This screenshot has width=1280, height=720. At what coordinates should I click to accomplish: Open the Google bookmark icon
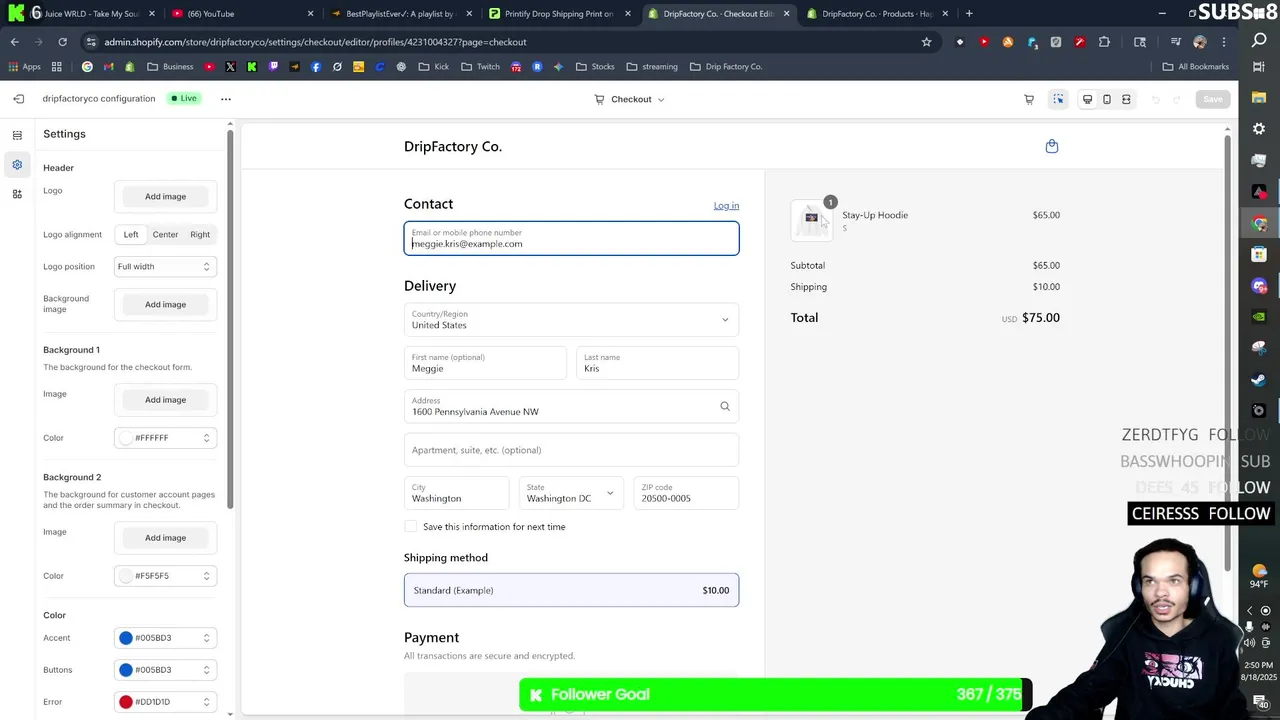point(87,67)
